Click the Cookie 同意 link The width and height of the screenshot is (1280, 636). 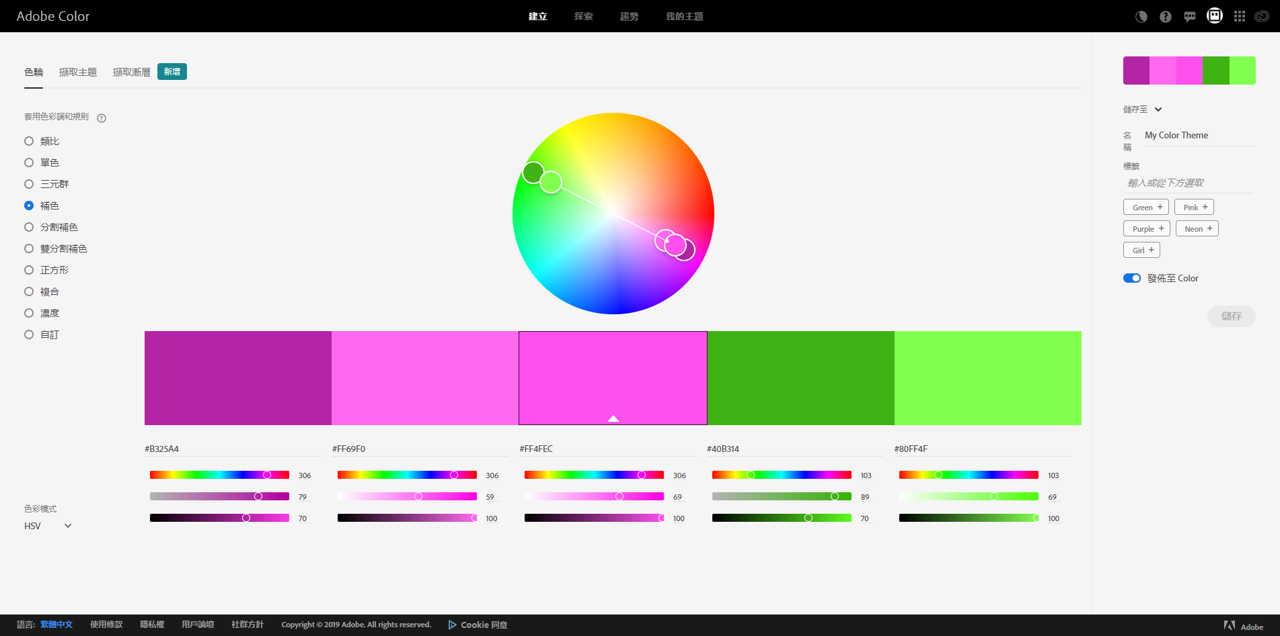pos(484,625)
